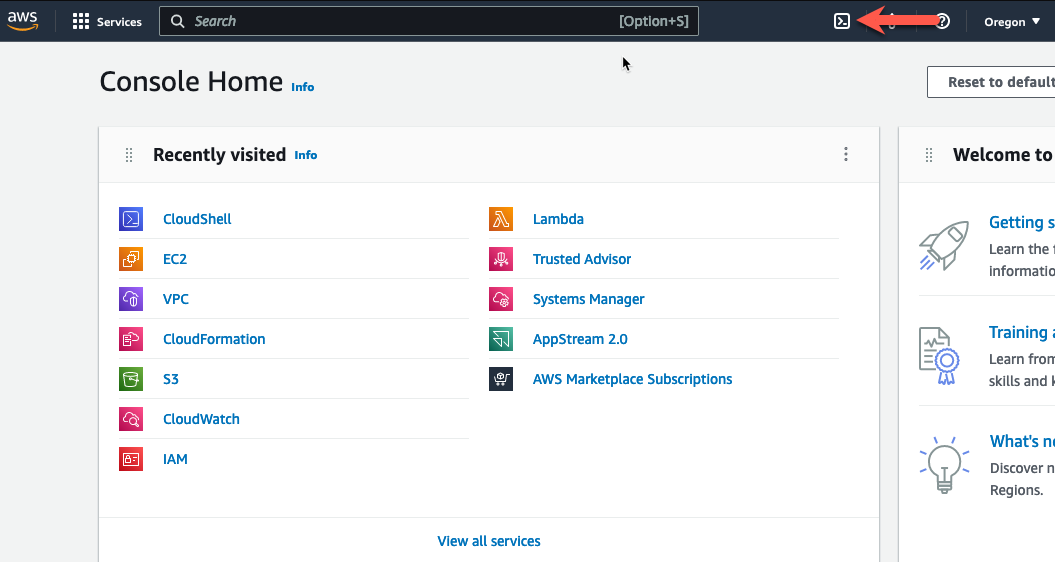Open Recently visited widget options menu
Screen dimensions: 1055x562
(846, 154)
